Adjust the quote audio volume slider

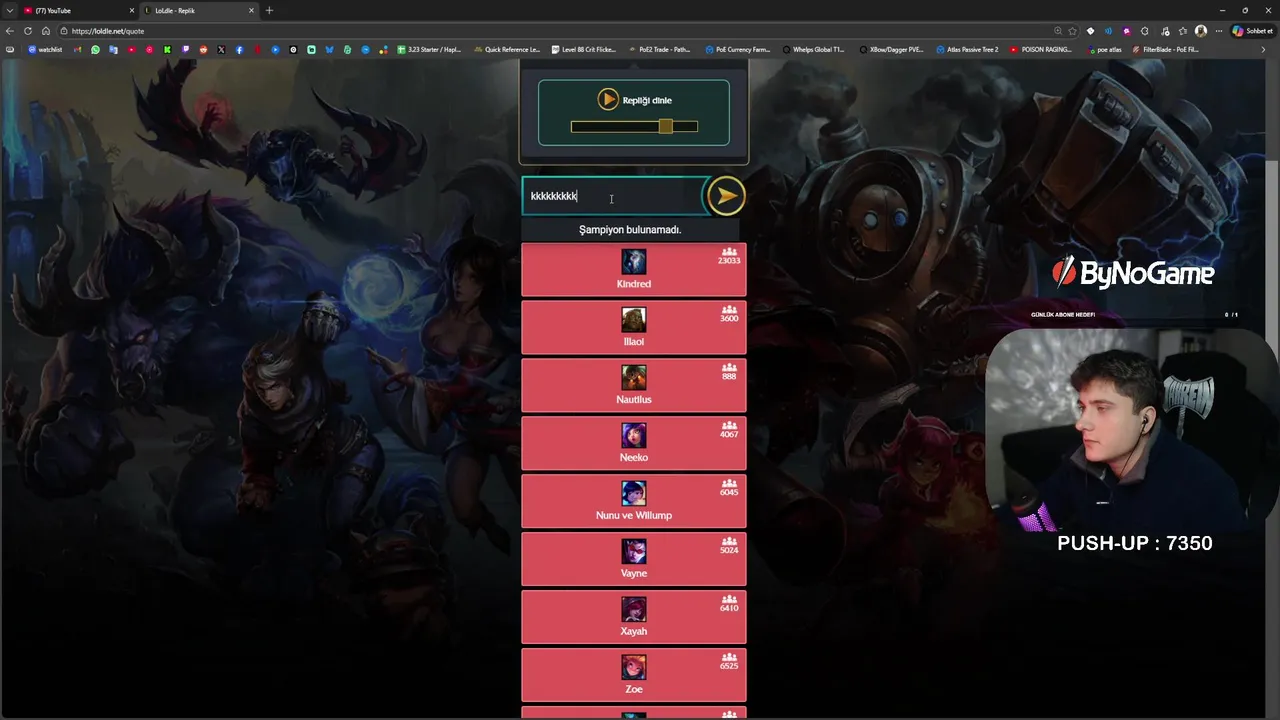coord(634,126)
